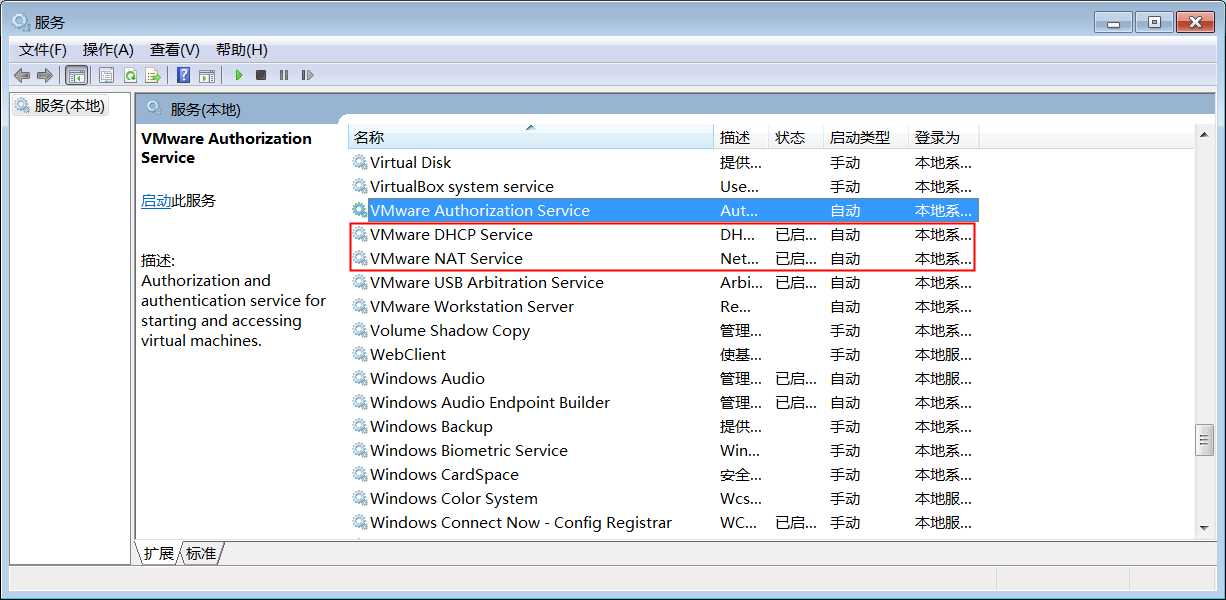Click the gear icon of VMware Authorization Service row
Screen dimensions: 1226x600
360,210
